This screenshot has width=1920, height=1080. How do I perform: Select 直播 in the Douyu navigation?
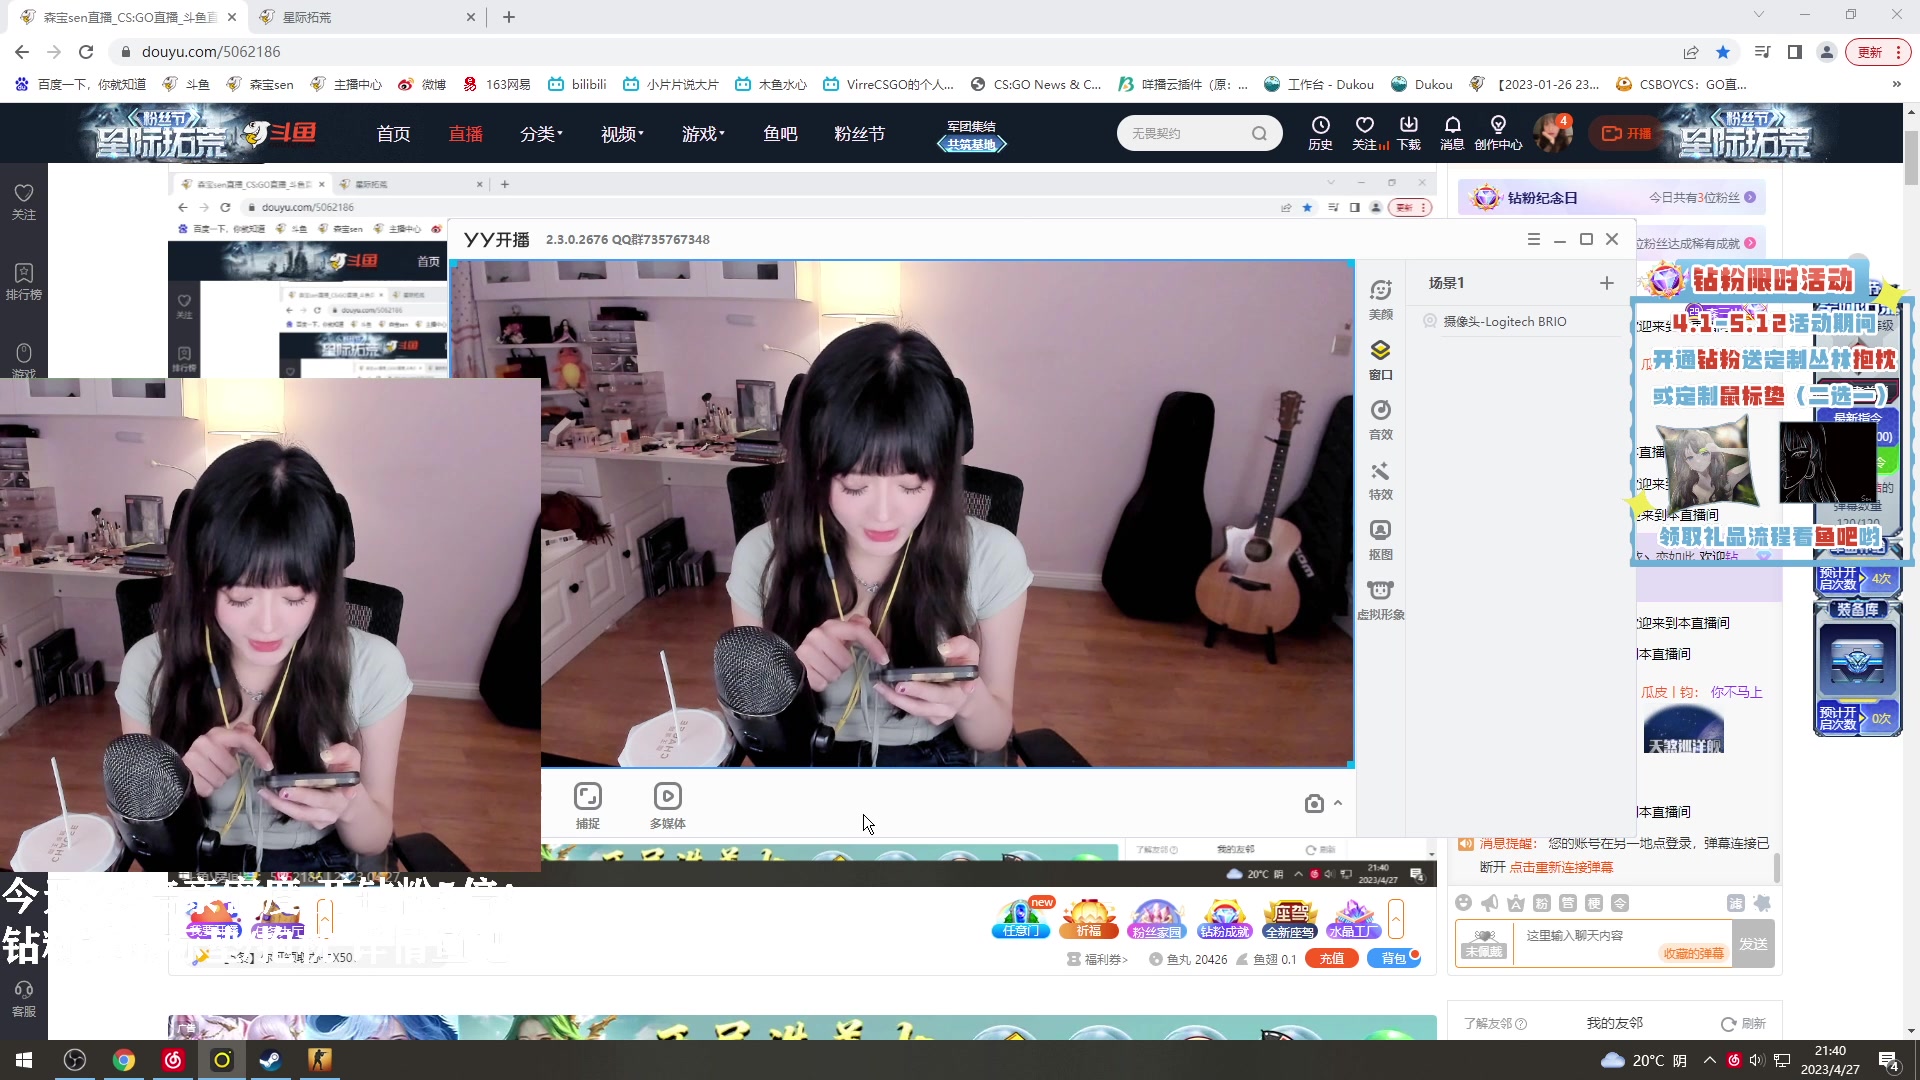[x=466, y=133]
